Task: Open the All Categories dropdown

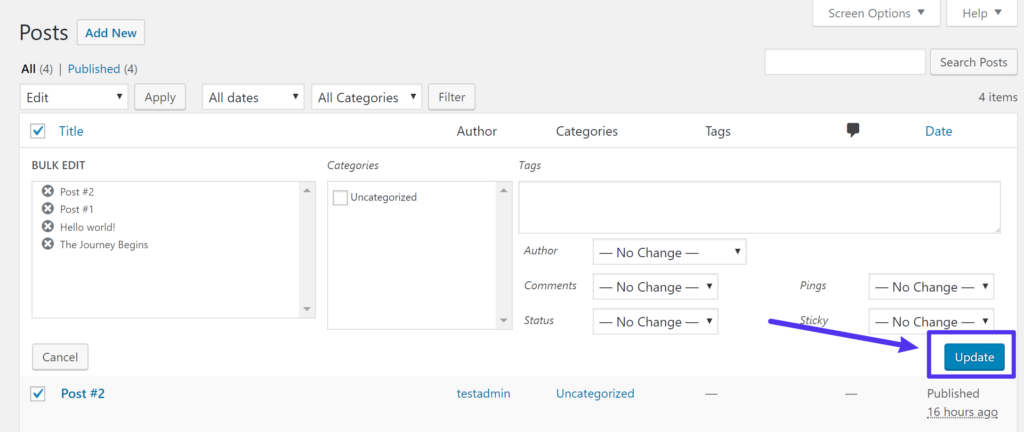Action: coord(366,97)
